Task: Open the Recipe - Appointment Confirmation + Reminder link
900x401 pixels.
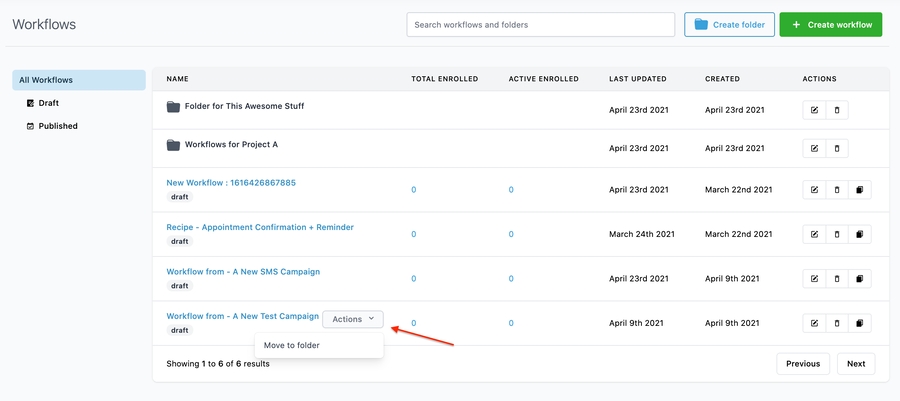Action: click(260, 227)
